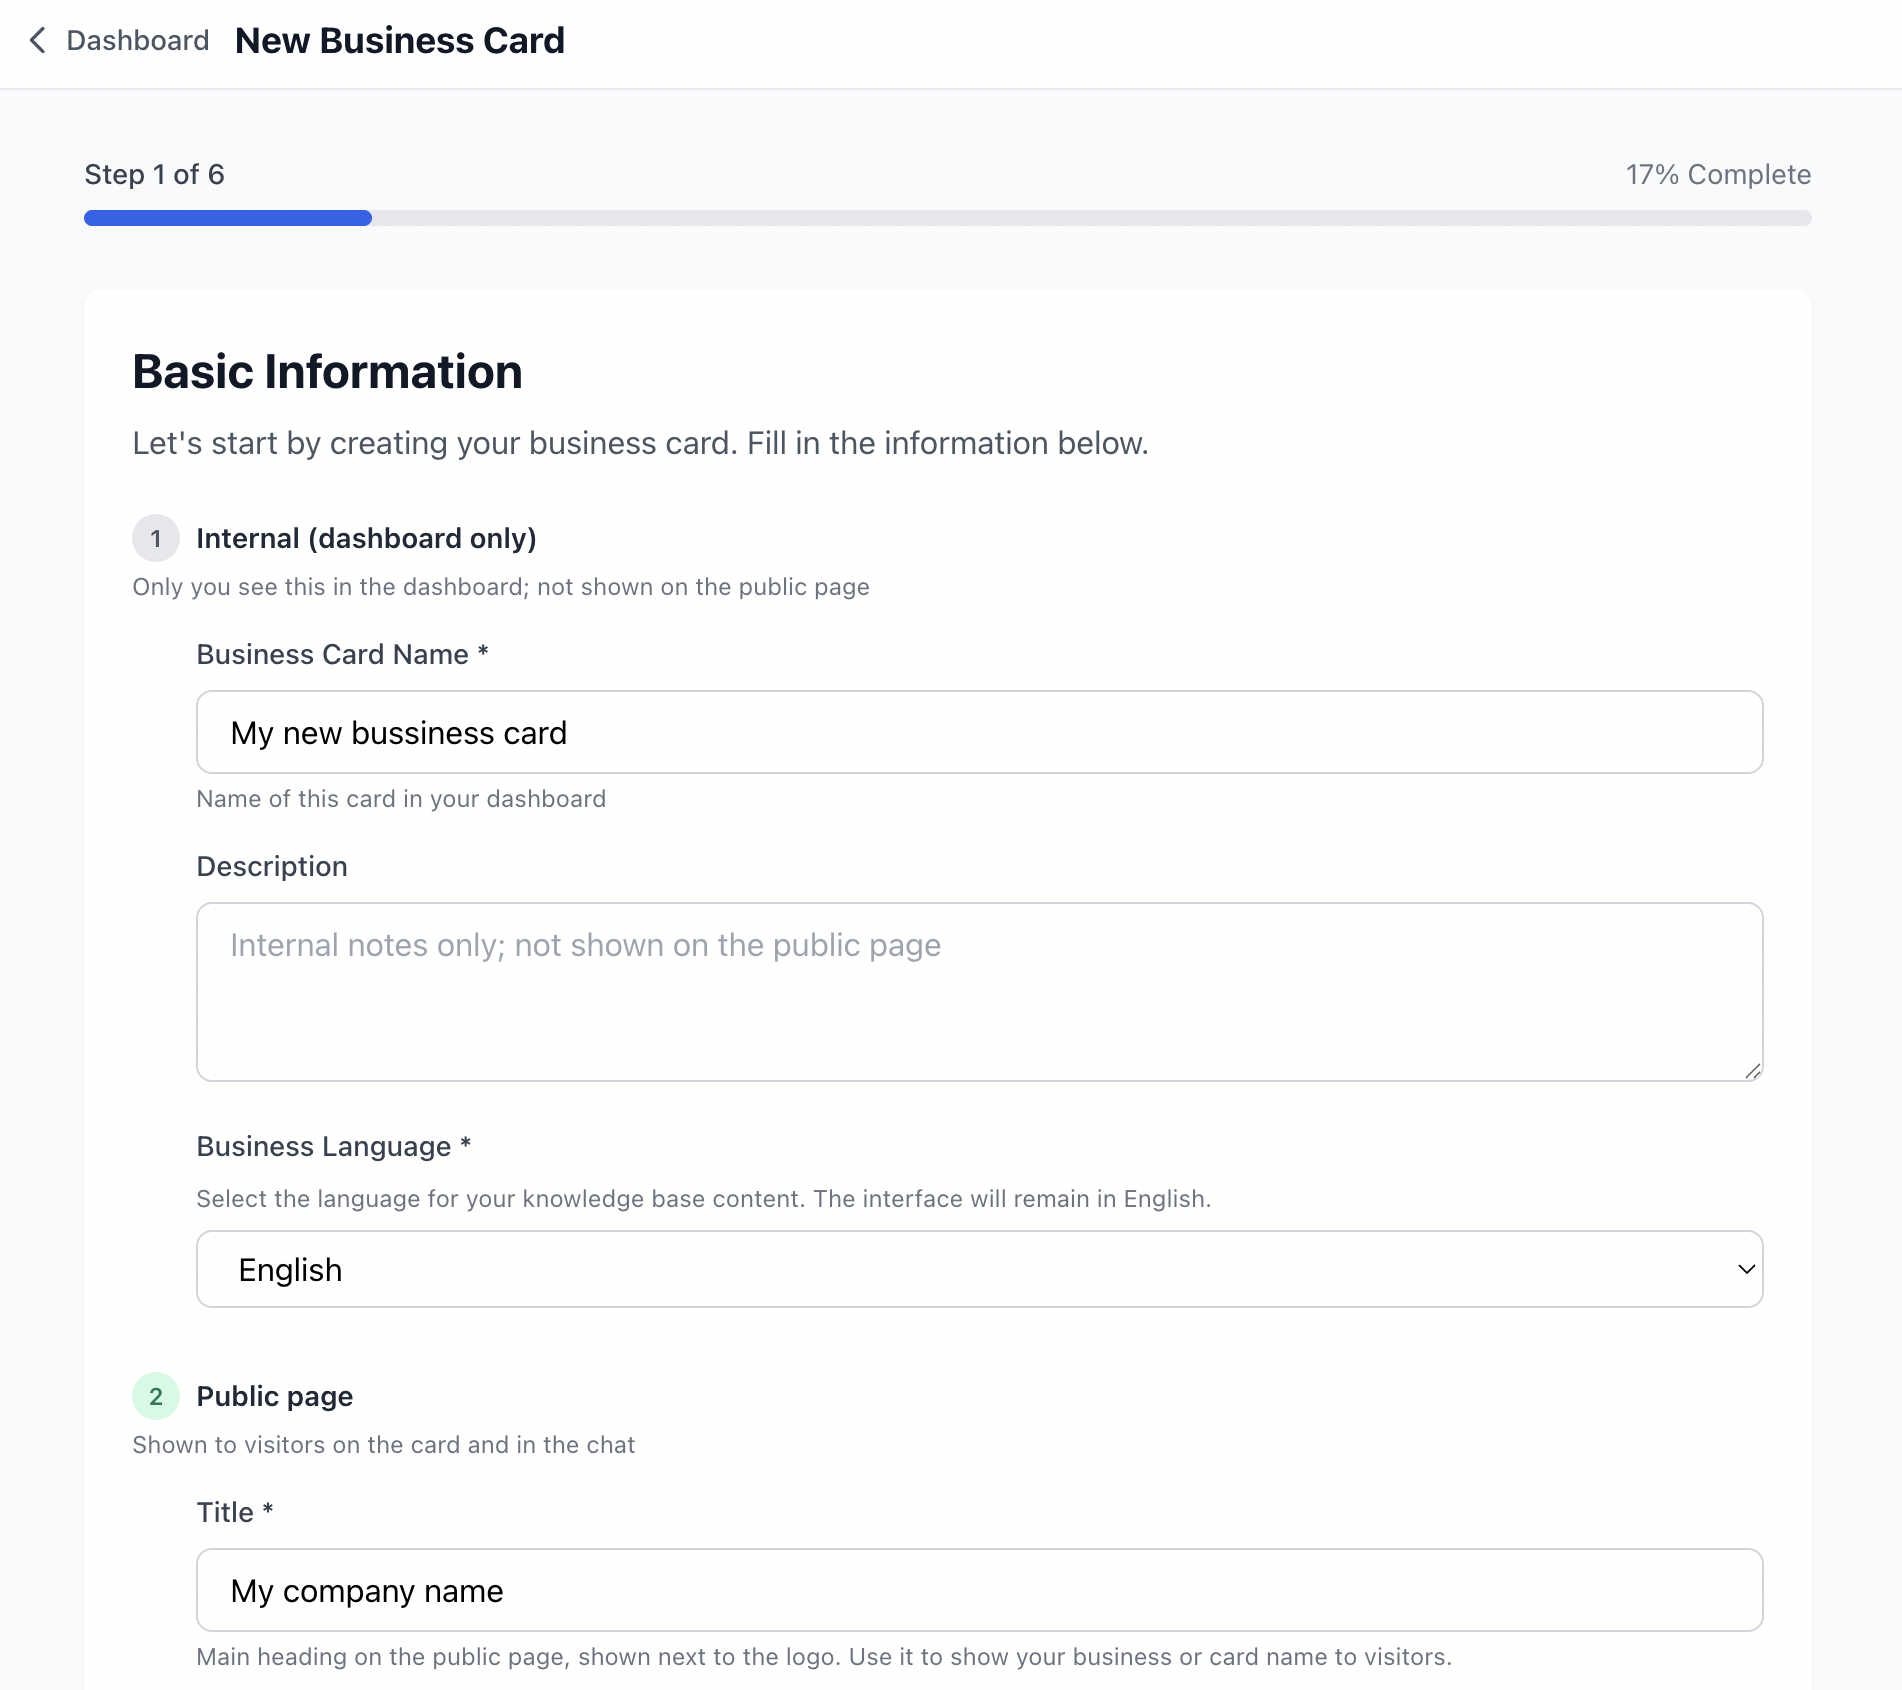This screenshot has width=1902, height=1690.
Task: Click the Internal (dashboard only) section heading
Action: (366, 539)
